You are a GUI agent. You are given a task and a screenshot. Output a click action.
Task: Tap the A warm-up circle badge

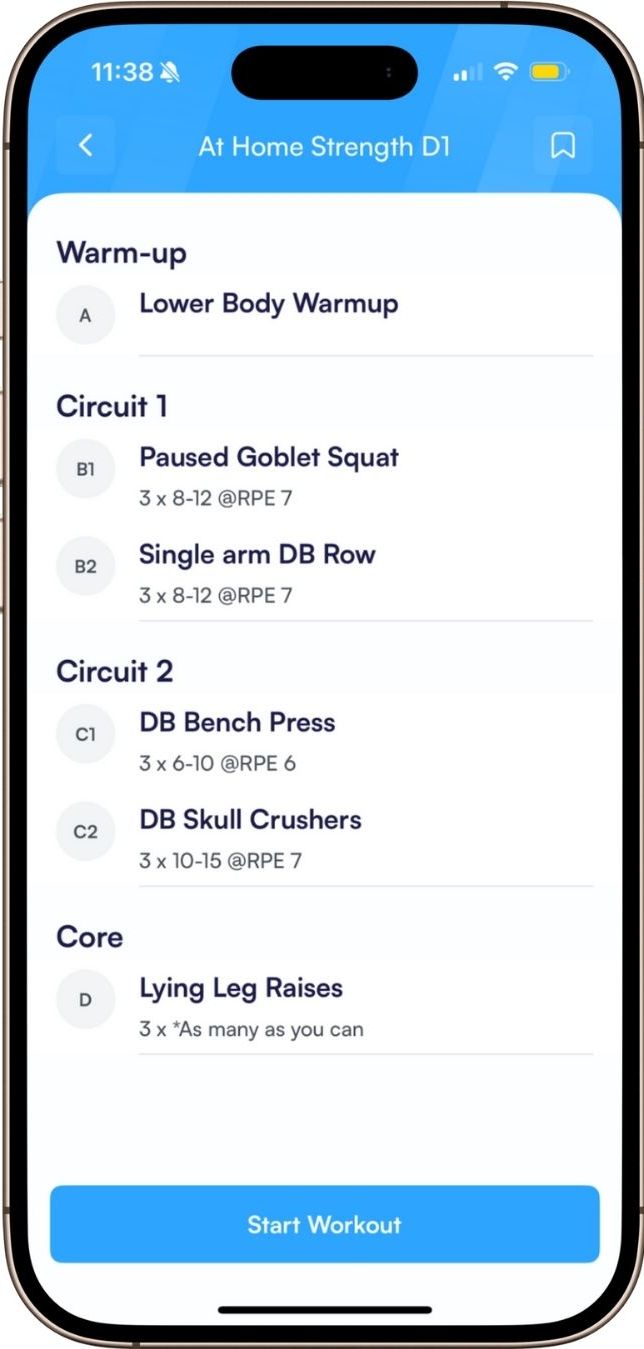click(85, 316)
